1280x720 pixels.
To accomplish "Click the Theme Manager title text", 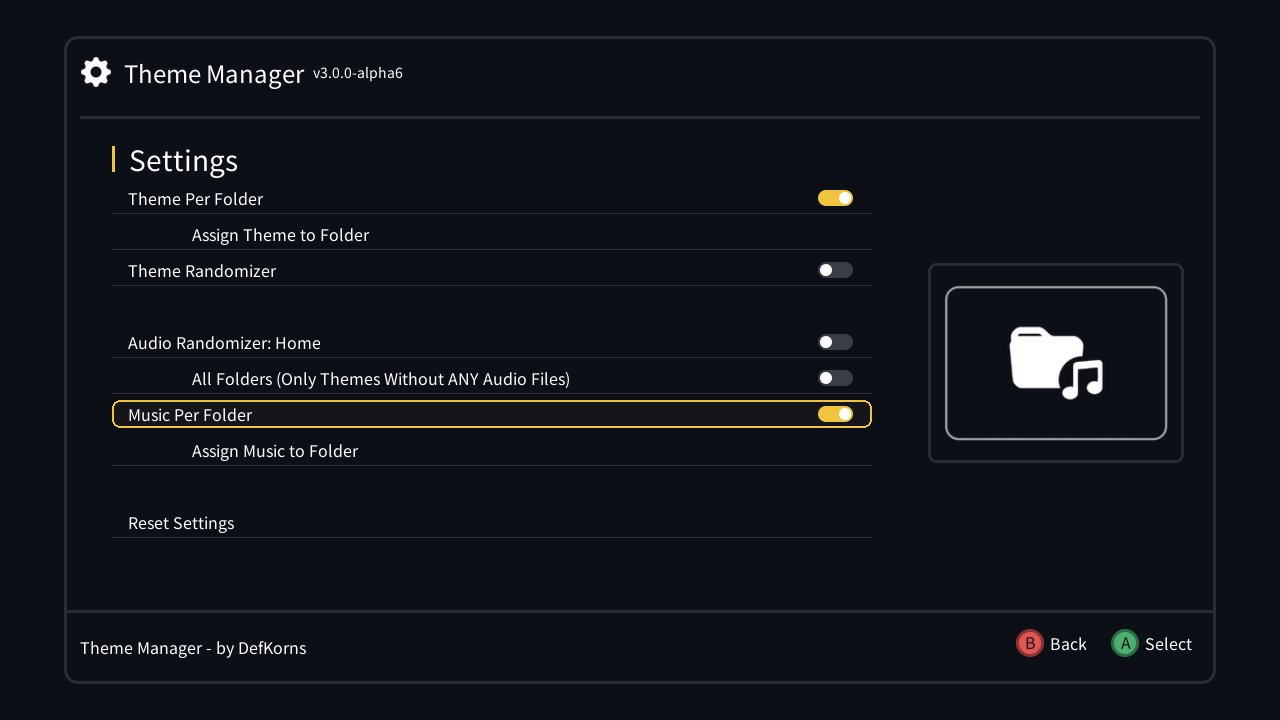I will coord(214,74).
